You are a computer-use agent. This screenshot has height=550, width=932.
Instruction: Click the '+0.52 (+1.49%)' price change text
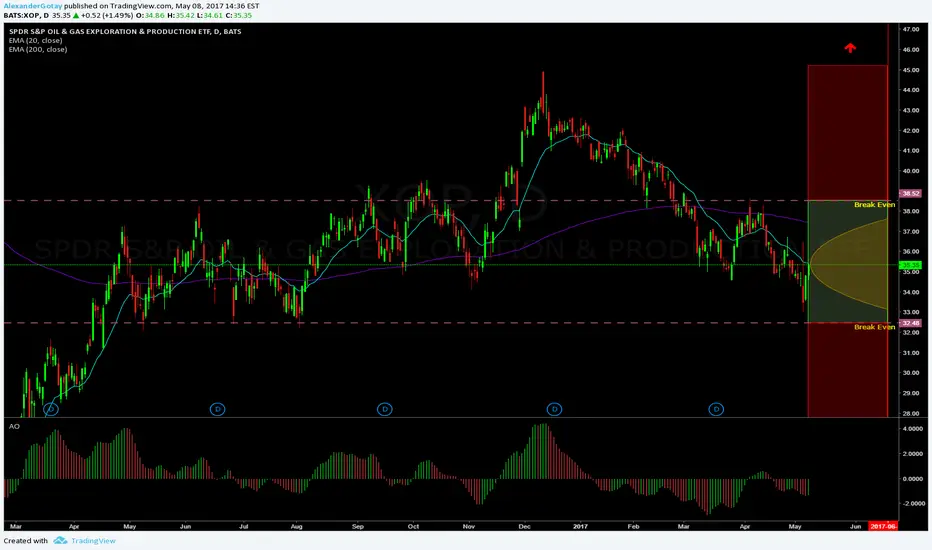pos(107,15)
